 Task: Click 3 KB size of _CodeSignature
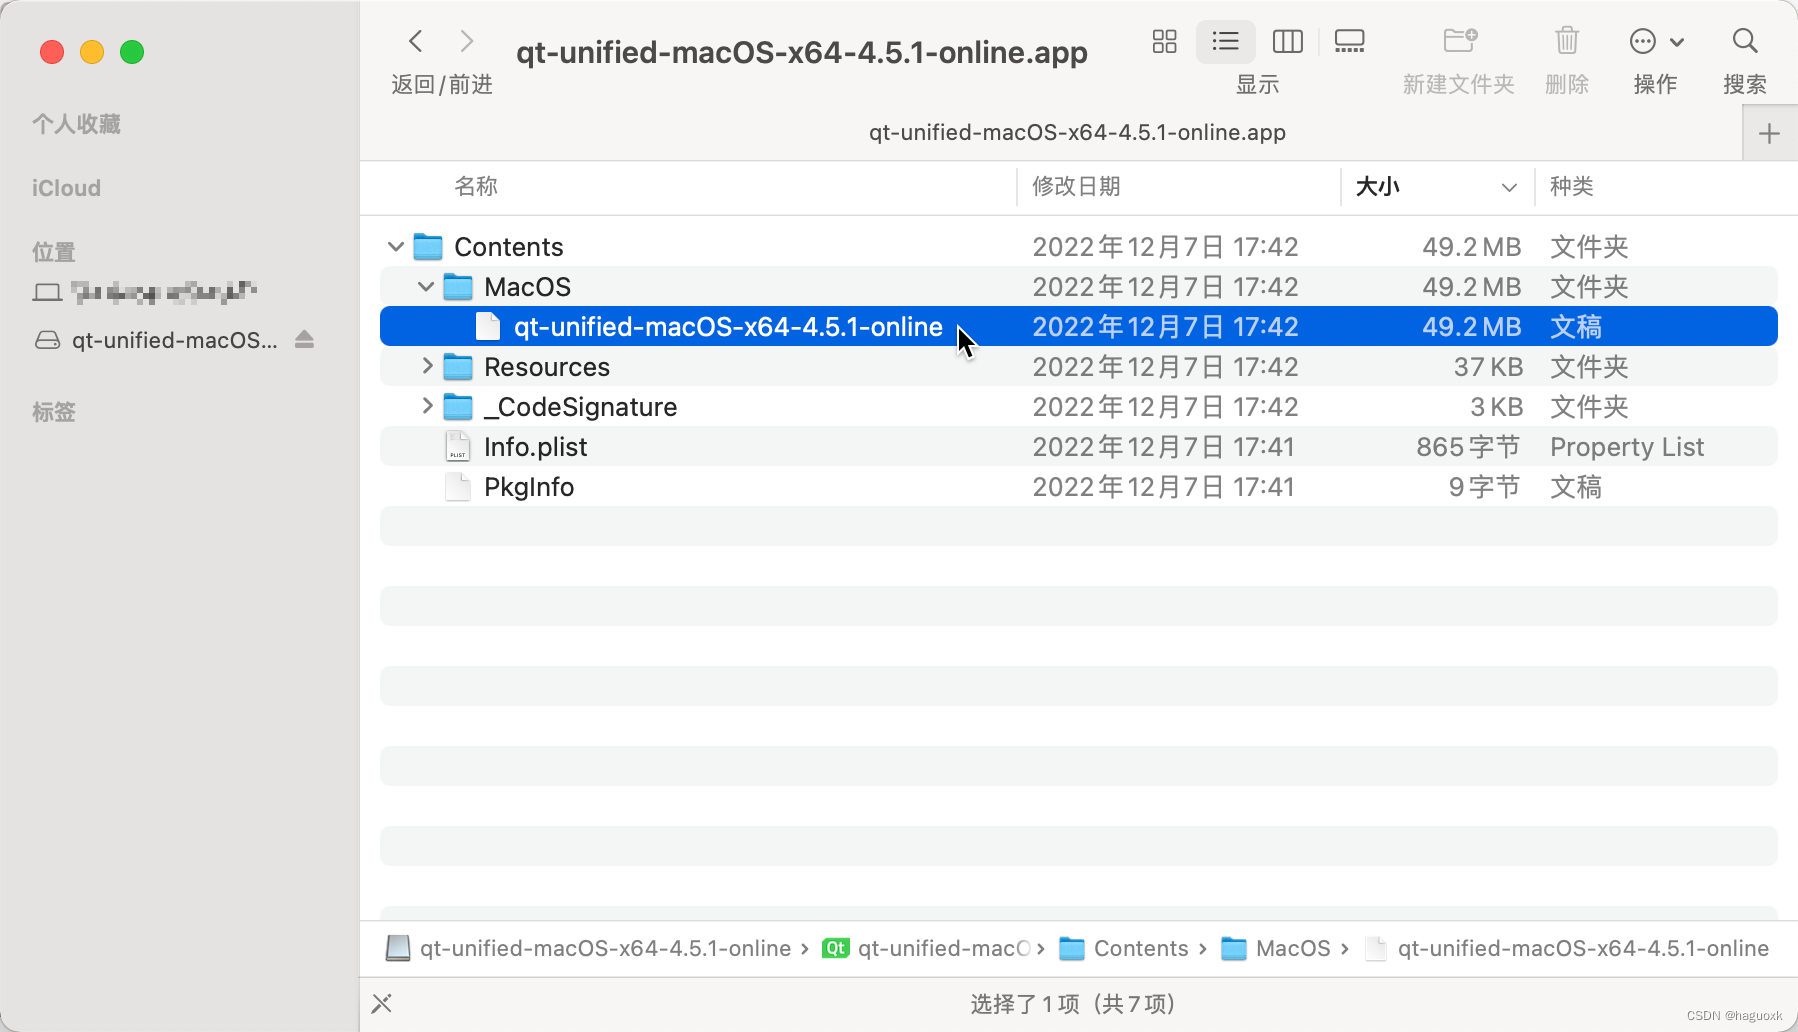(x=1496, y=407)
